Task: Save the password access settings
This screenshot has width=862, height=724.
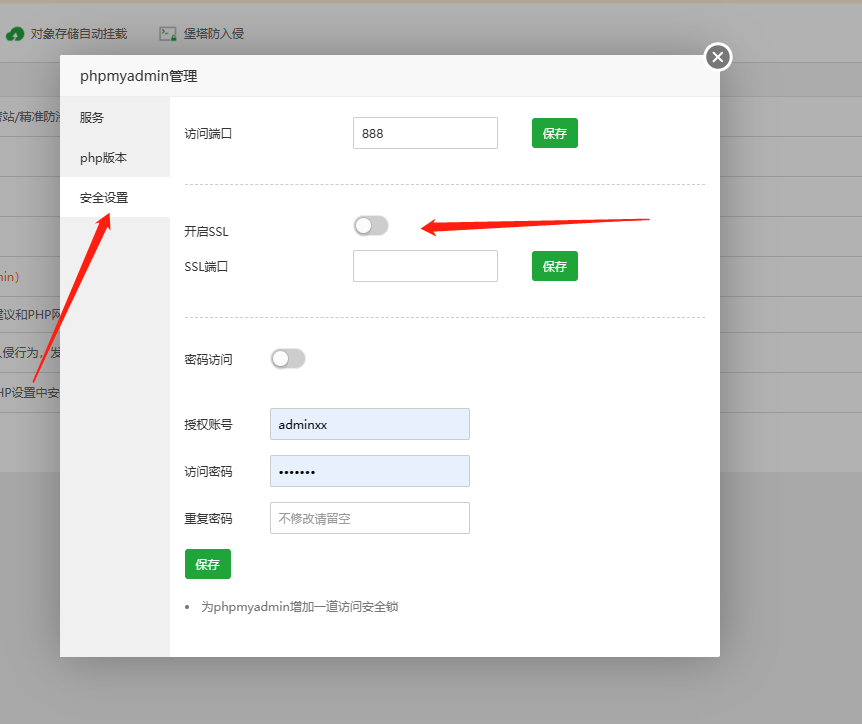Action: click(x=207, y=564)
